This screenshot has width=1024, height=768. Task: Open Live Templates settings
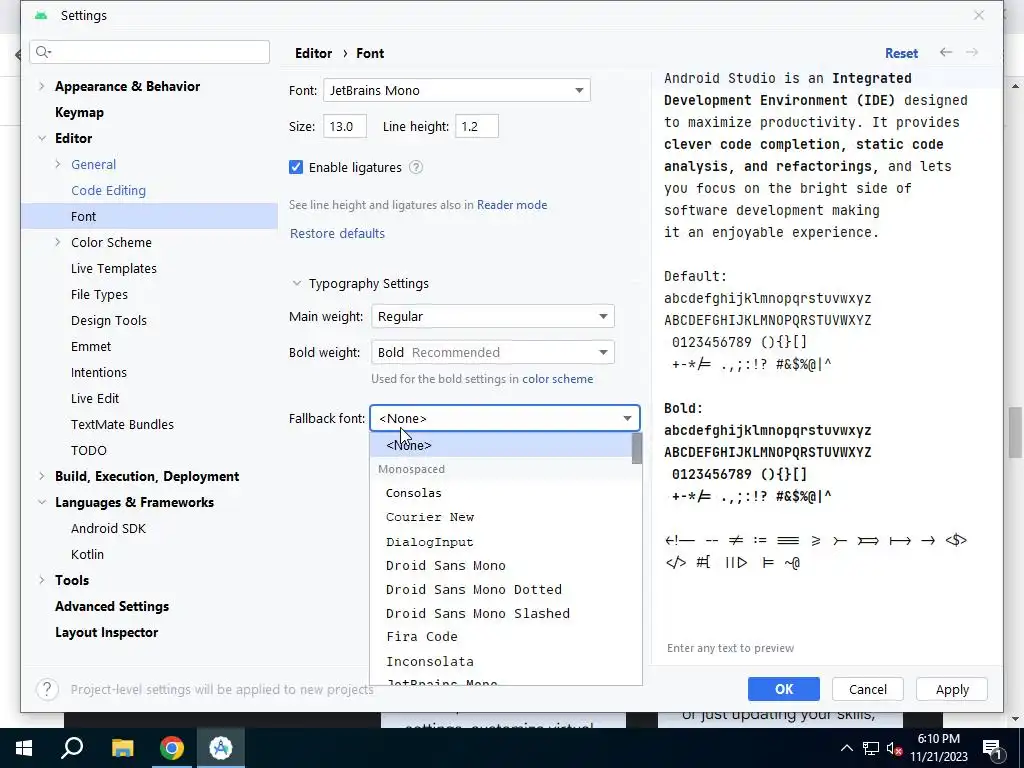[114, 268]
